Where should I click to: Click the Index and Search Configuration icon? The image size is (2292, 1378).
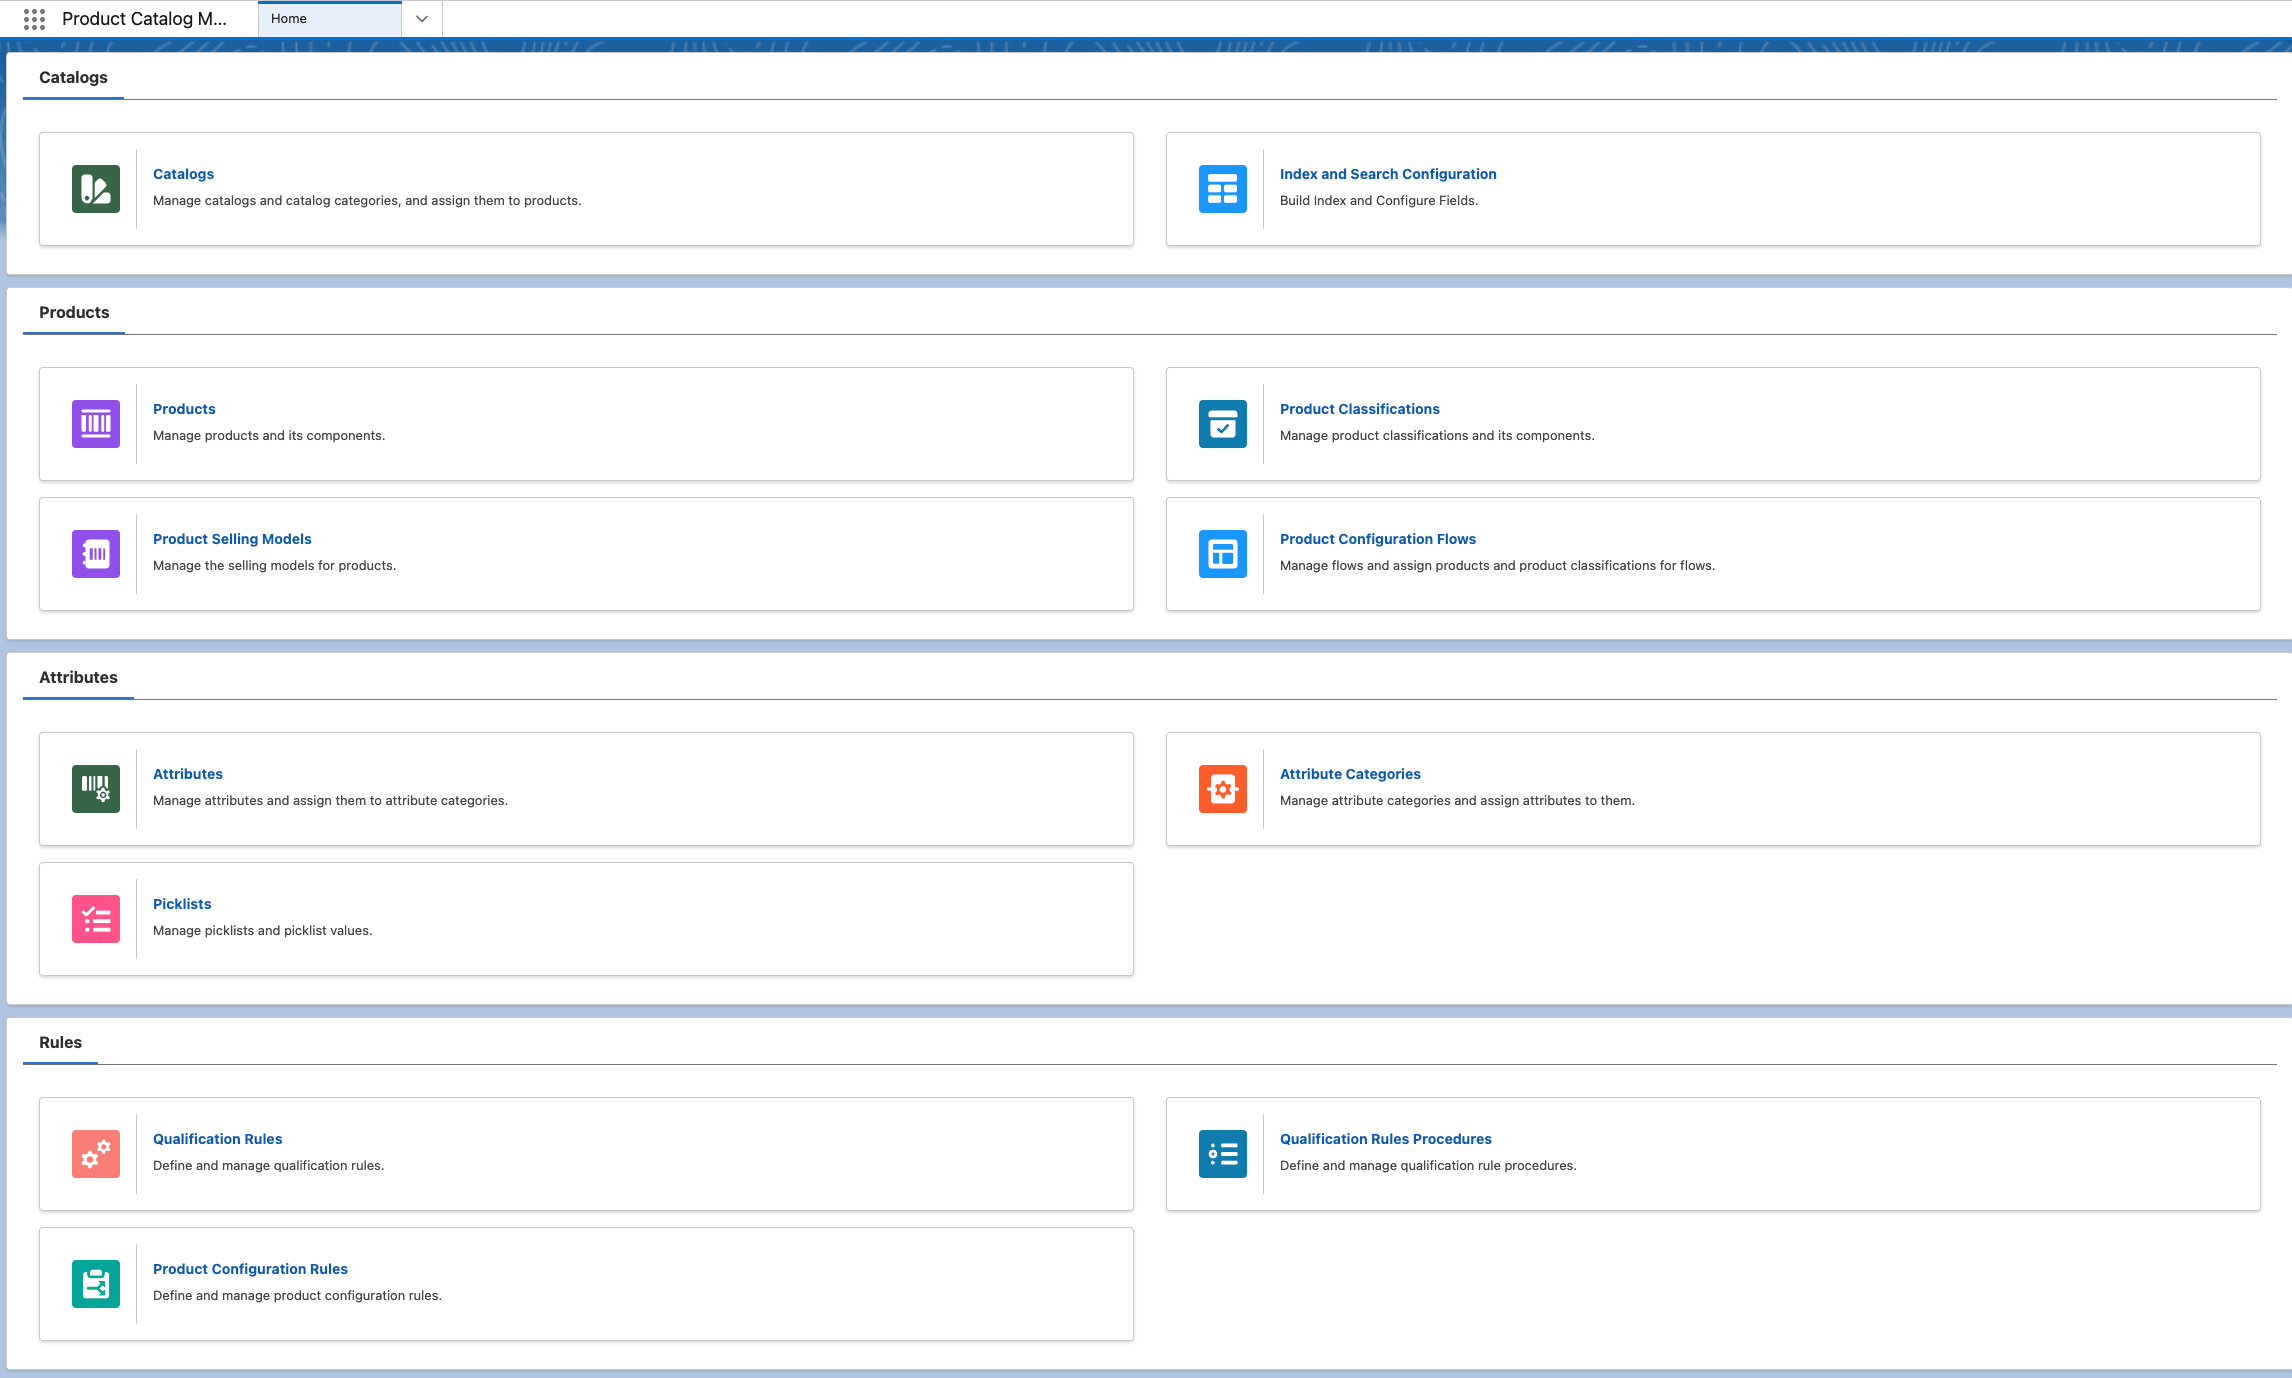[1222, 189]
